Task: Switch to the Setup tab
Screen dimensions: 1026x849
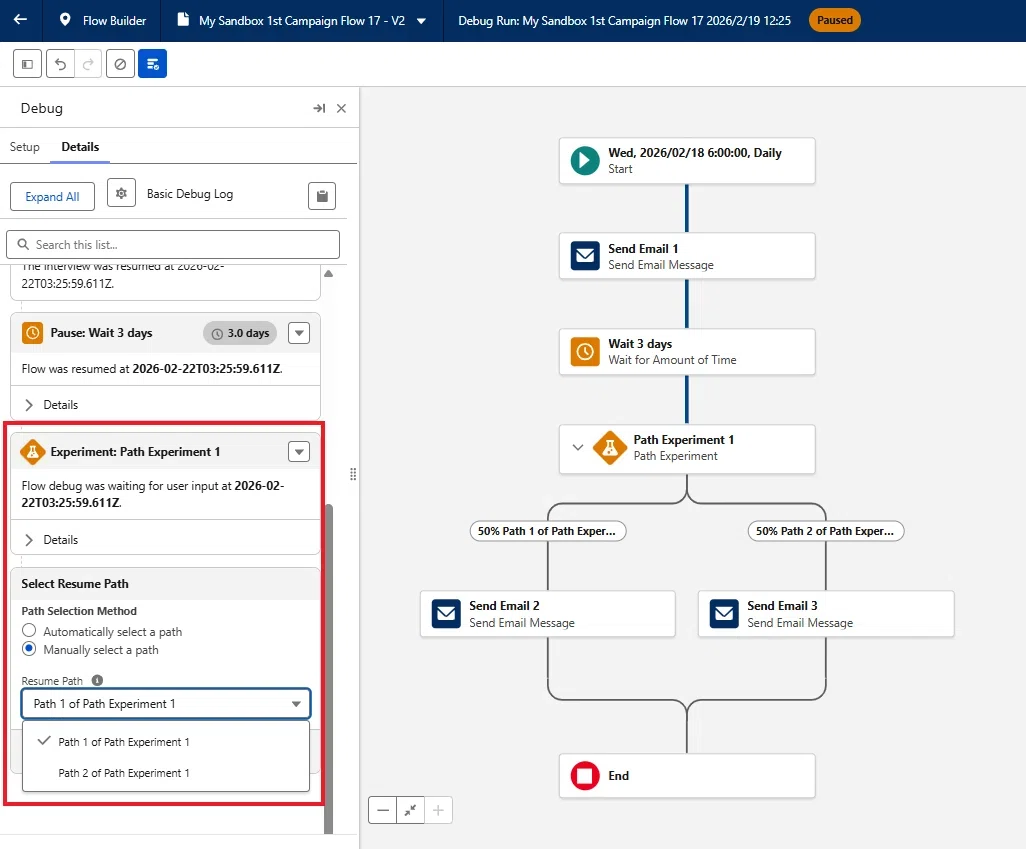Action: pos(25,147)
